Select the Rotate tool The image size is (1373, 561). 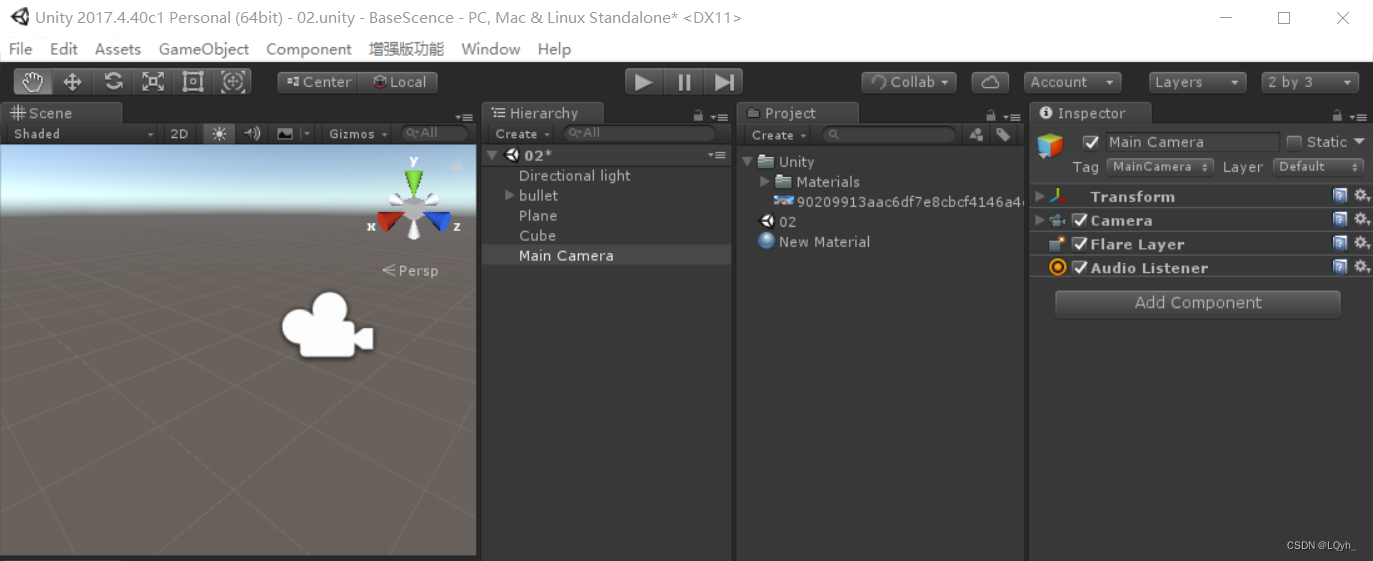click(x=113, y=82)
